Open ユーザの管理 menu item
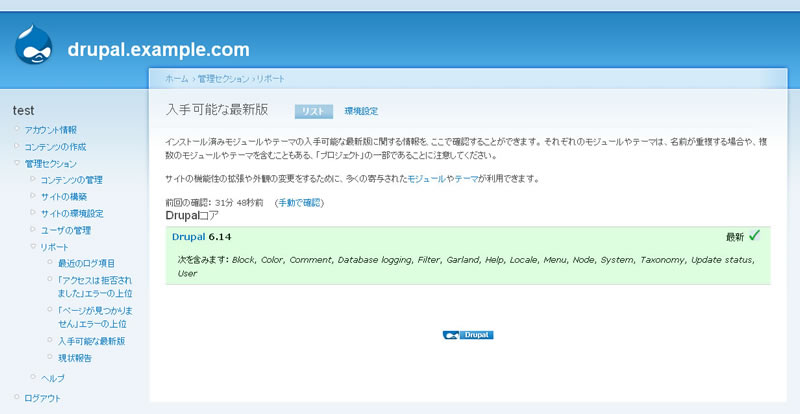 tap(65, 230)
